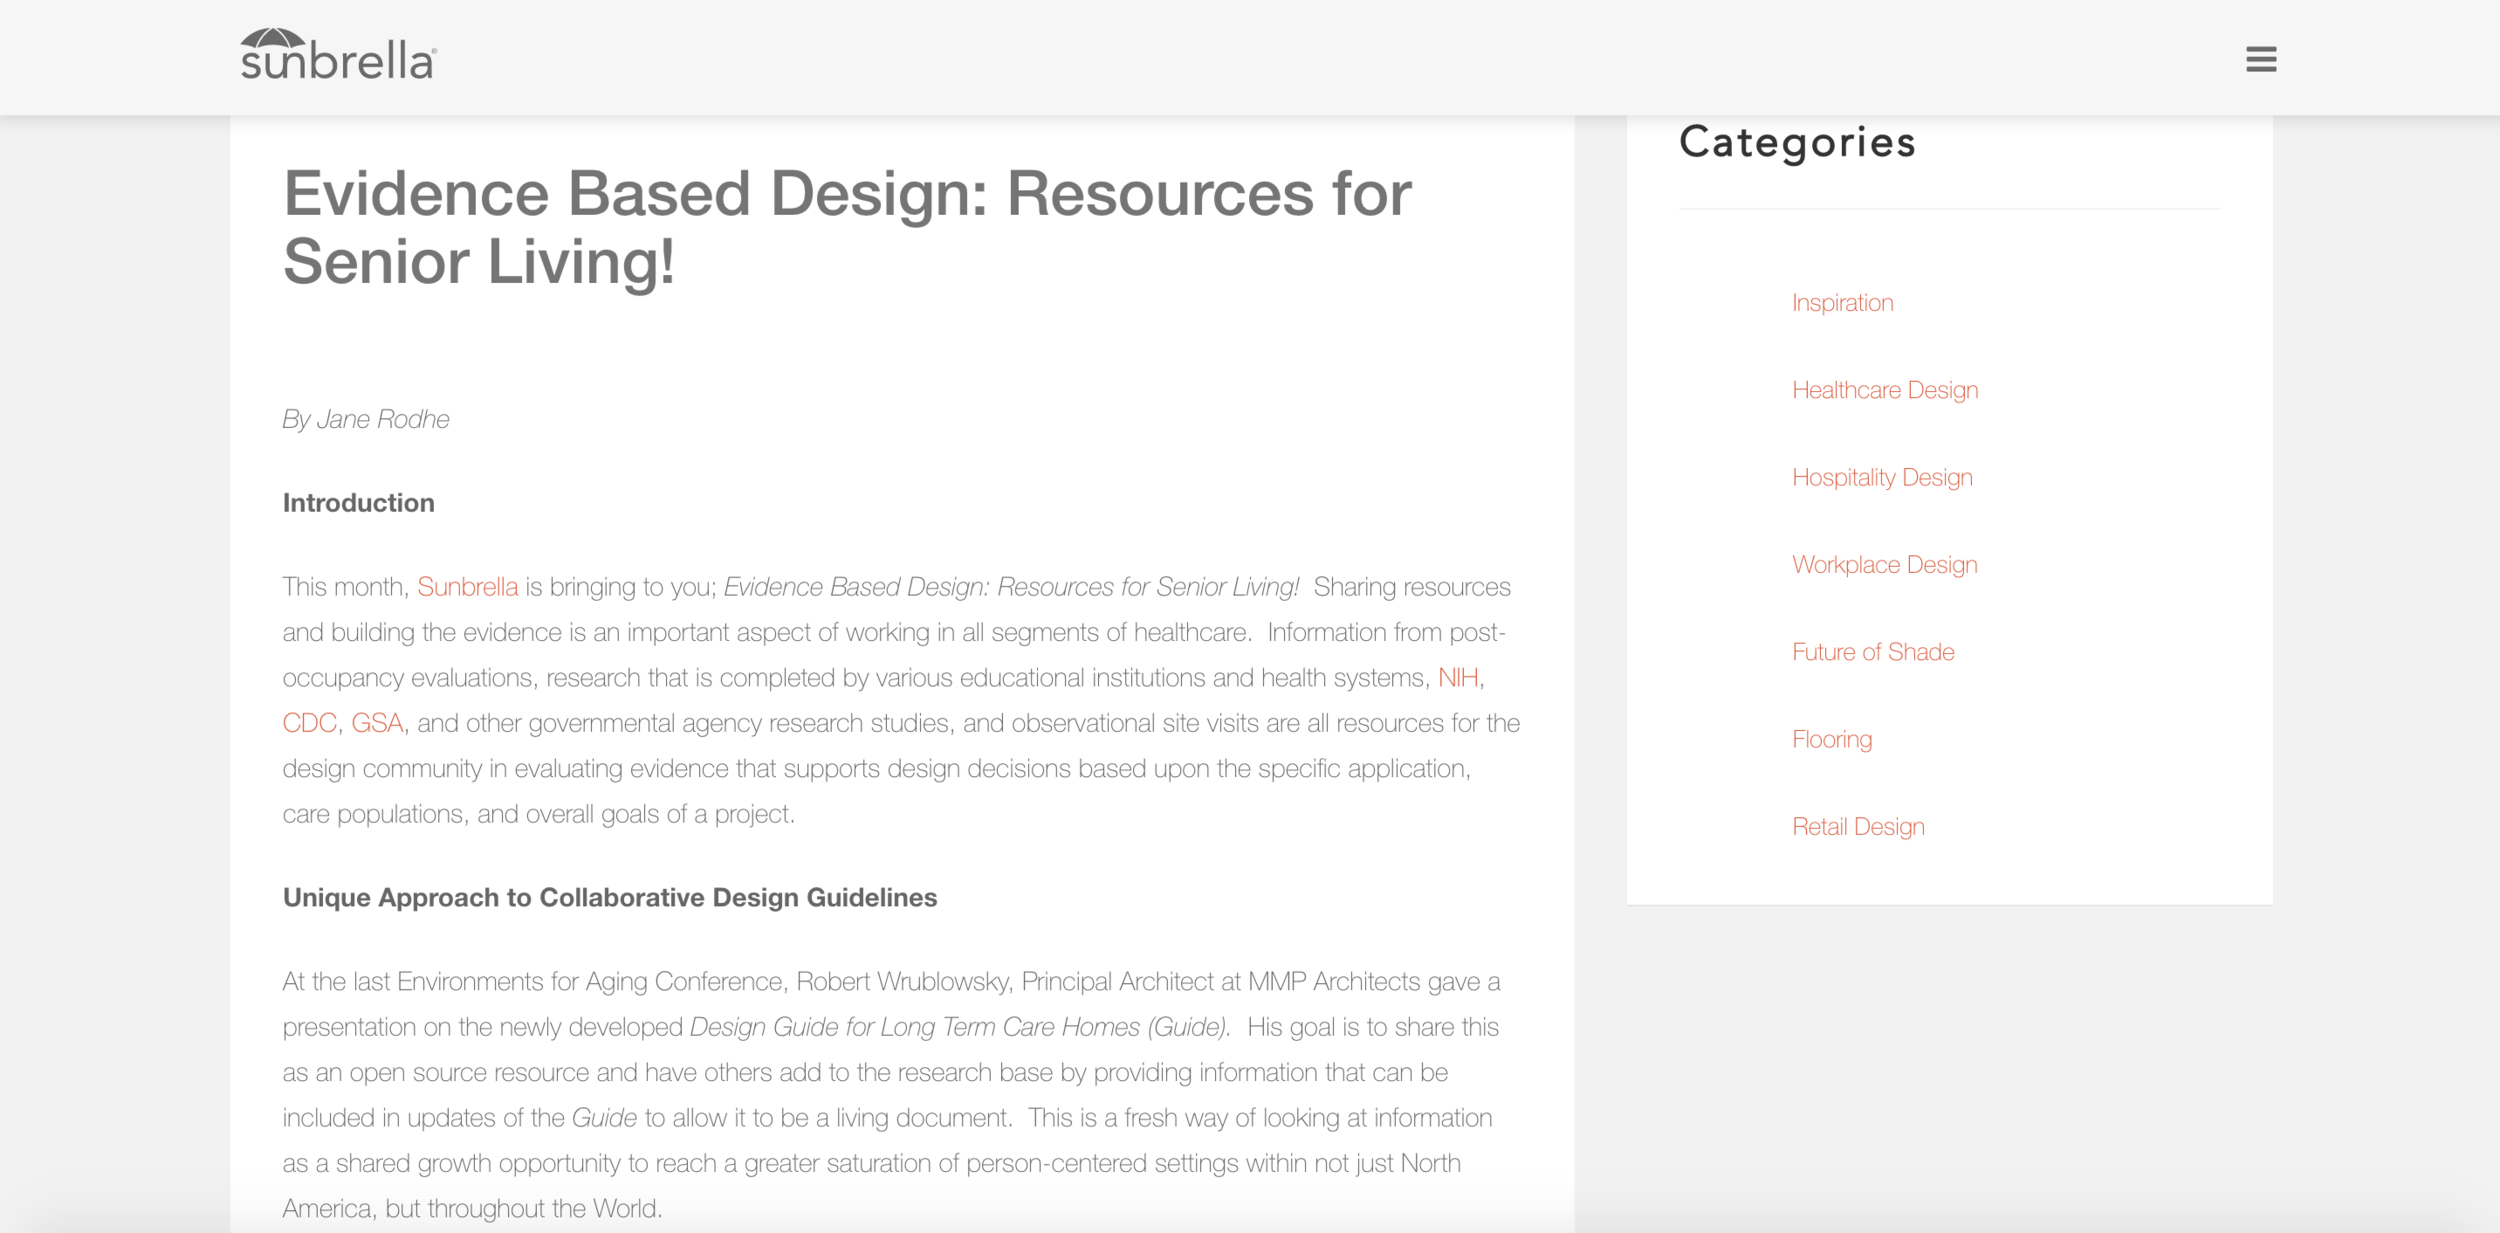This screenshot has height=1233, width=2500.
Task: Click the author line 'By Jane Rodhe'
Action: 365,419
